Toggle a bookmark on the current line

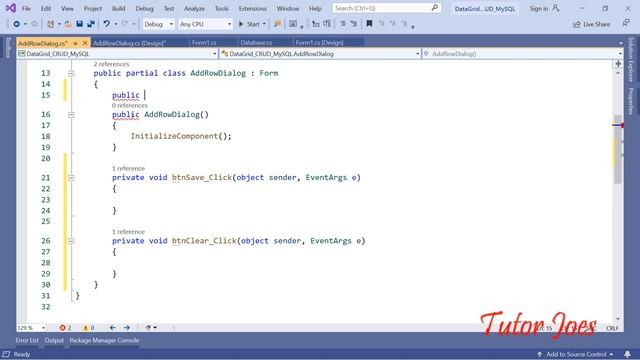click(x=369, y=24)
